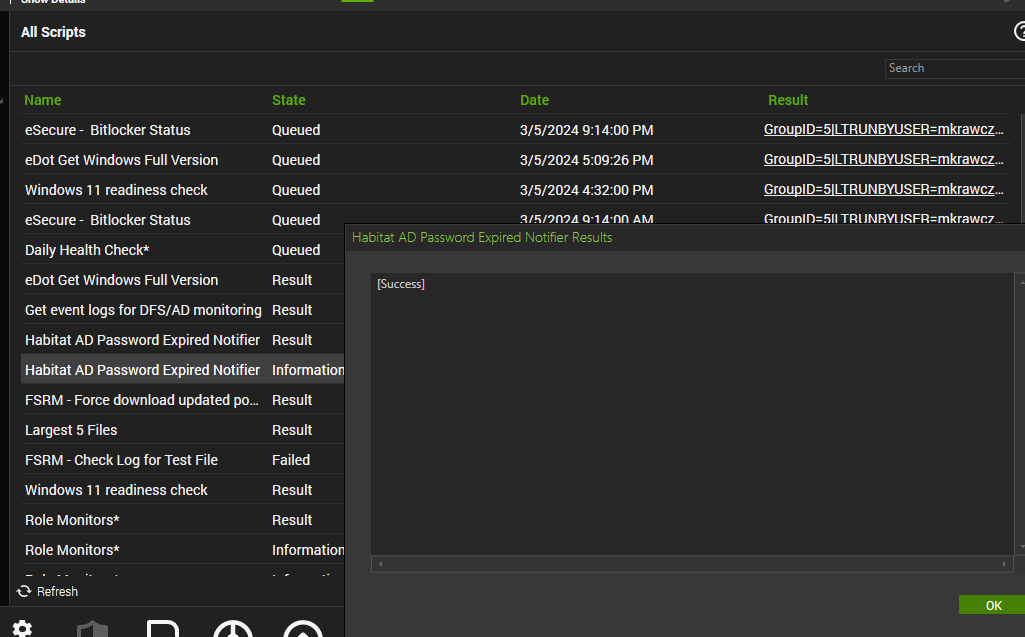The width and height of the screenshot is (1025, 637).
Task: Select the failed FSRM - Check Log for Test File row
Action: (x=121, y=460)
